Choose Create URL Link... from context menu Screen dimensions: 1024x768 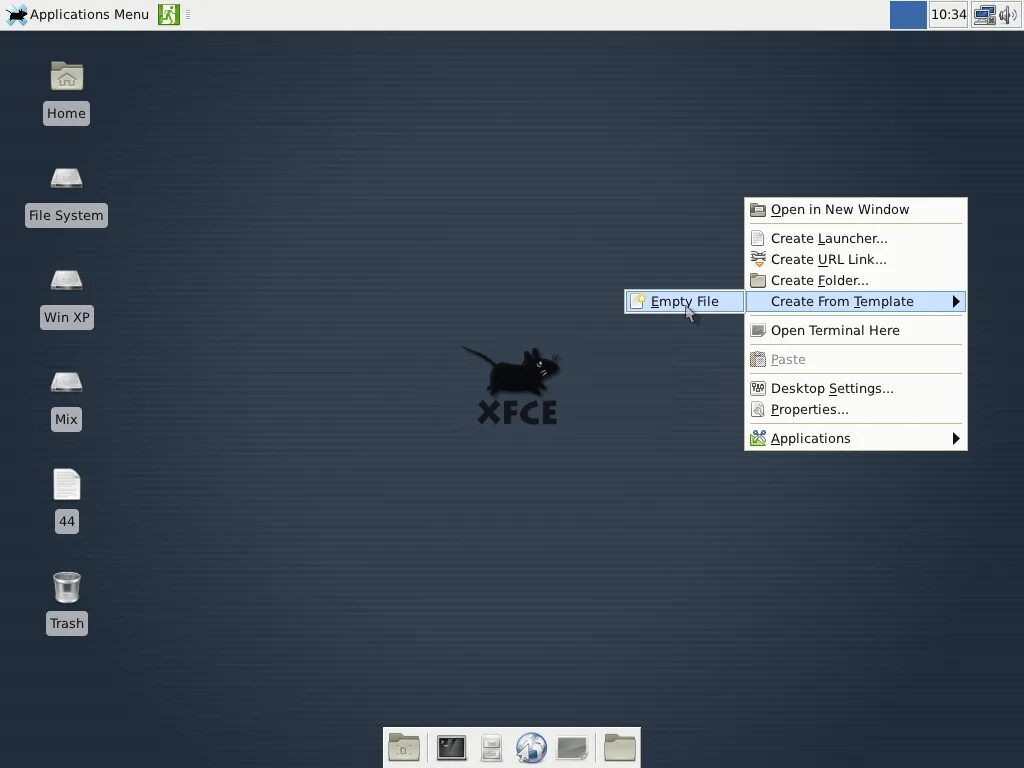(856, 259)
